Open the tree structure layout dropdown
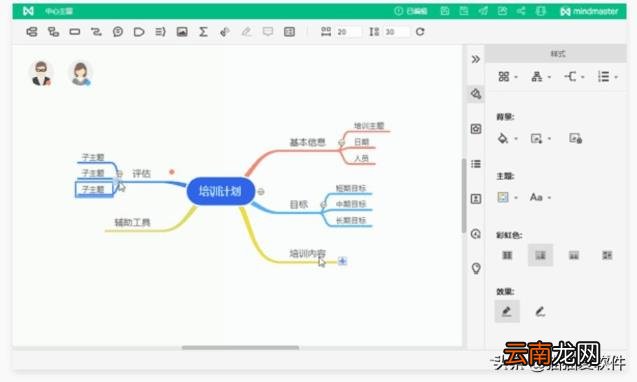The height and width of the screenshot is (382, 637). (541, 76)
